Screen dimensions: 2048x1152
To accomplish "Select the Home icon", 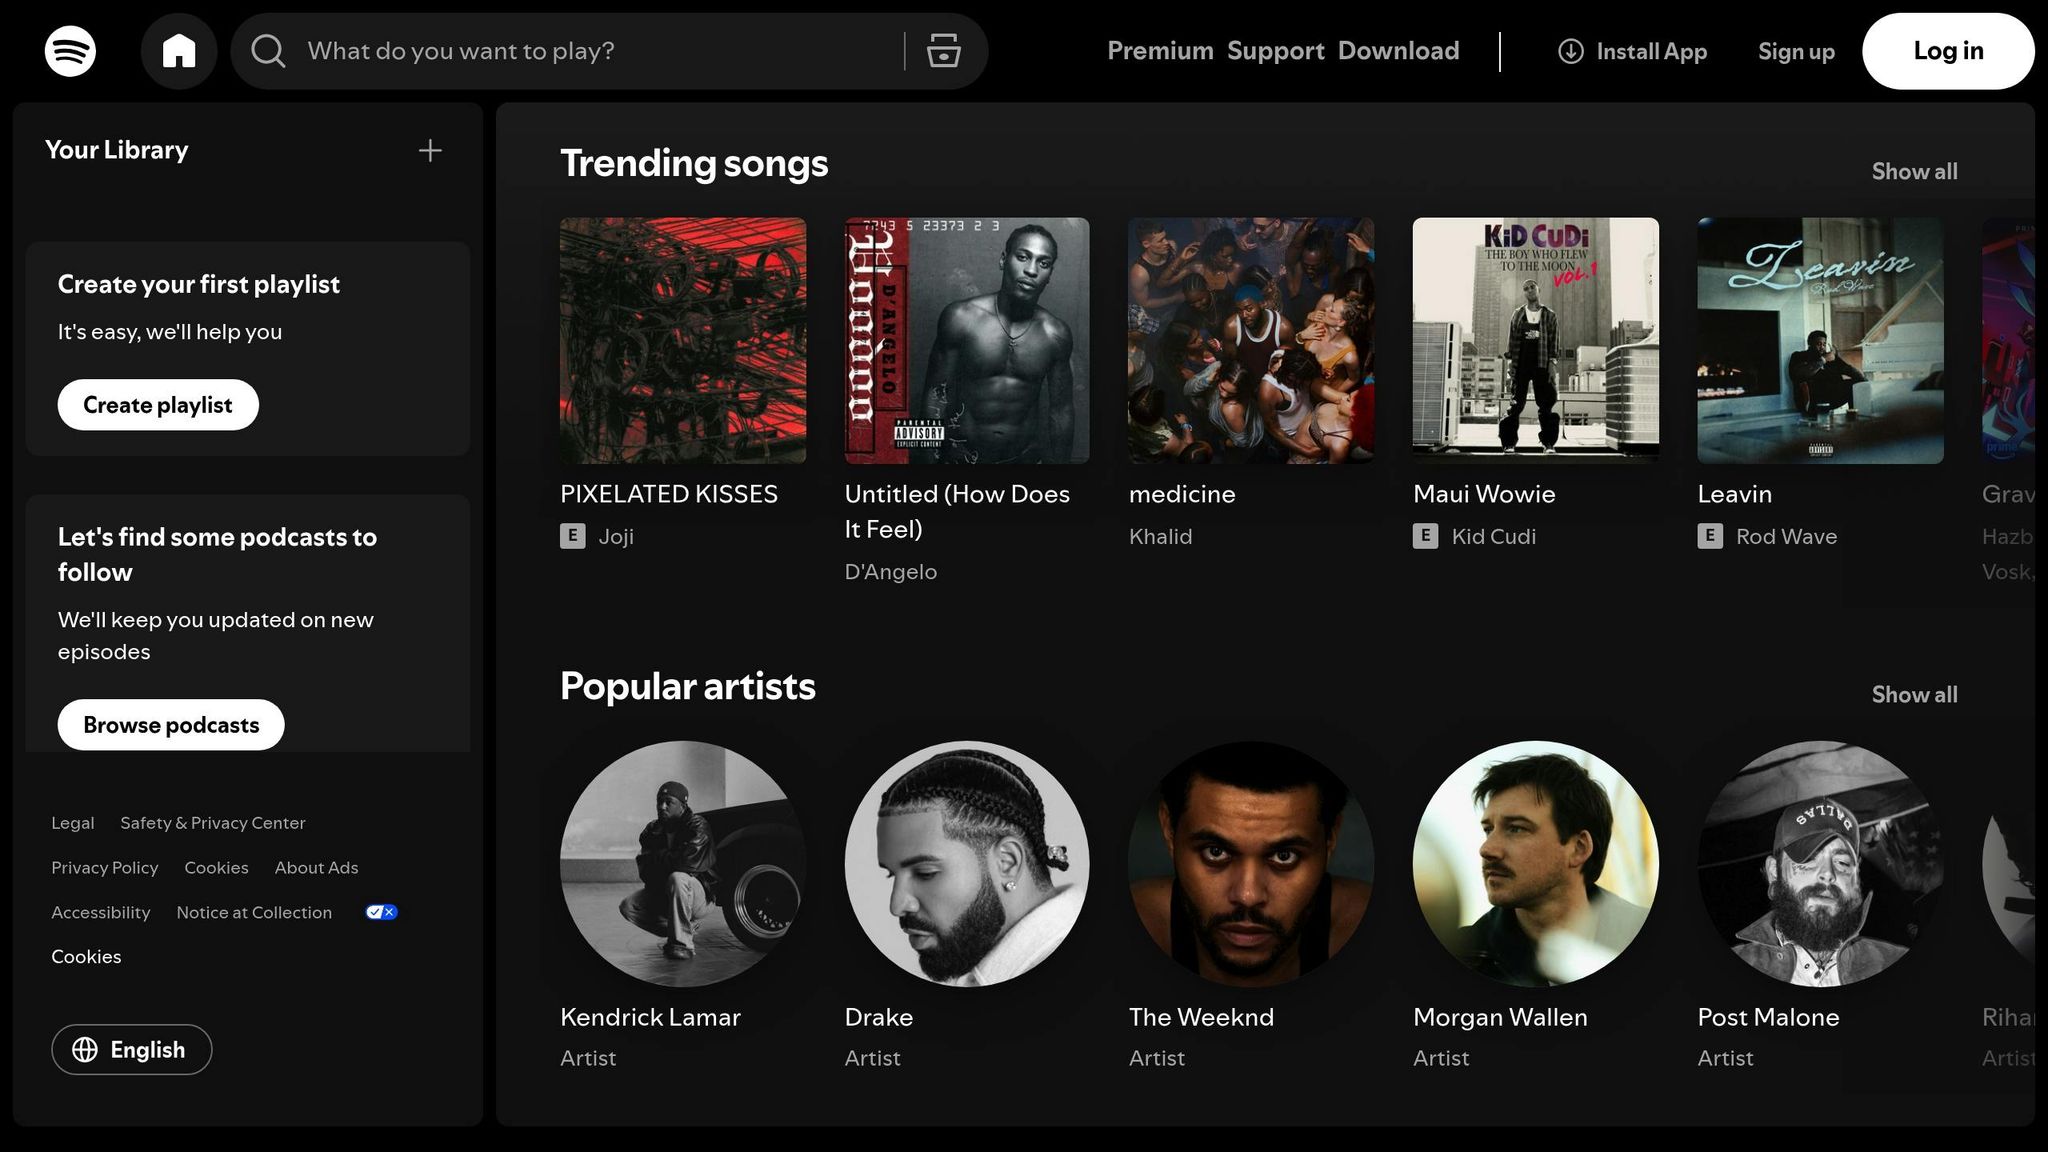I will pyautogui.click(x=180, y=50).
